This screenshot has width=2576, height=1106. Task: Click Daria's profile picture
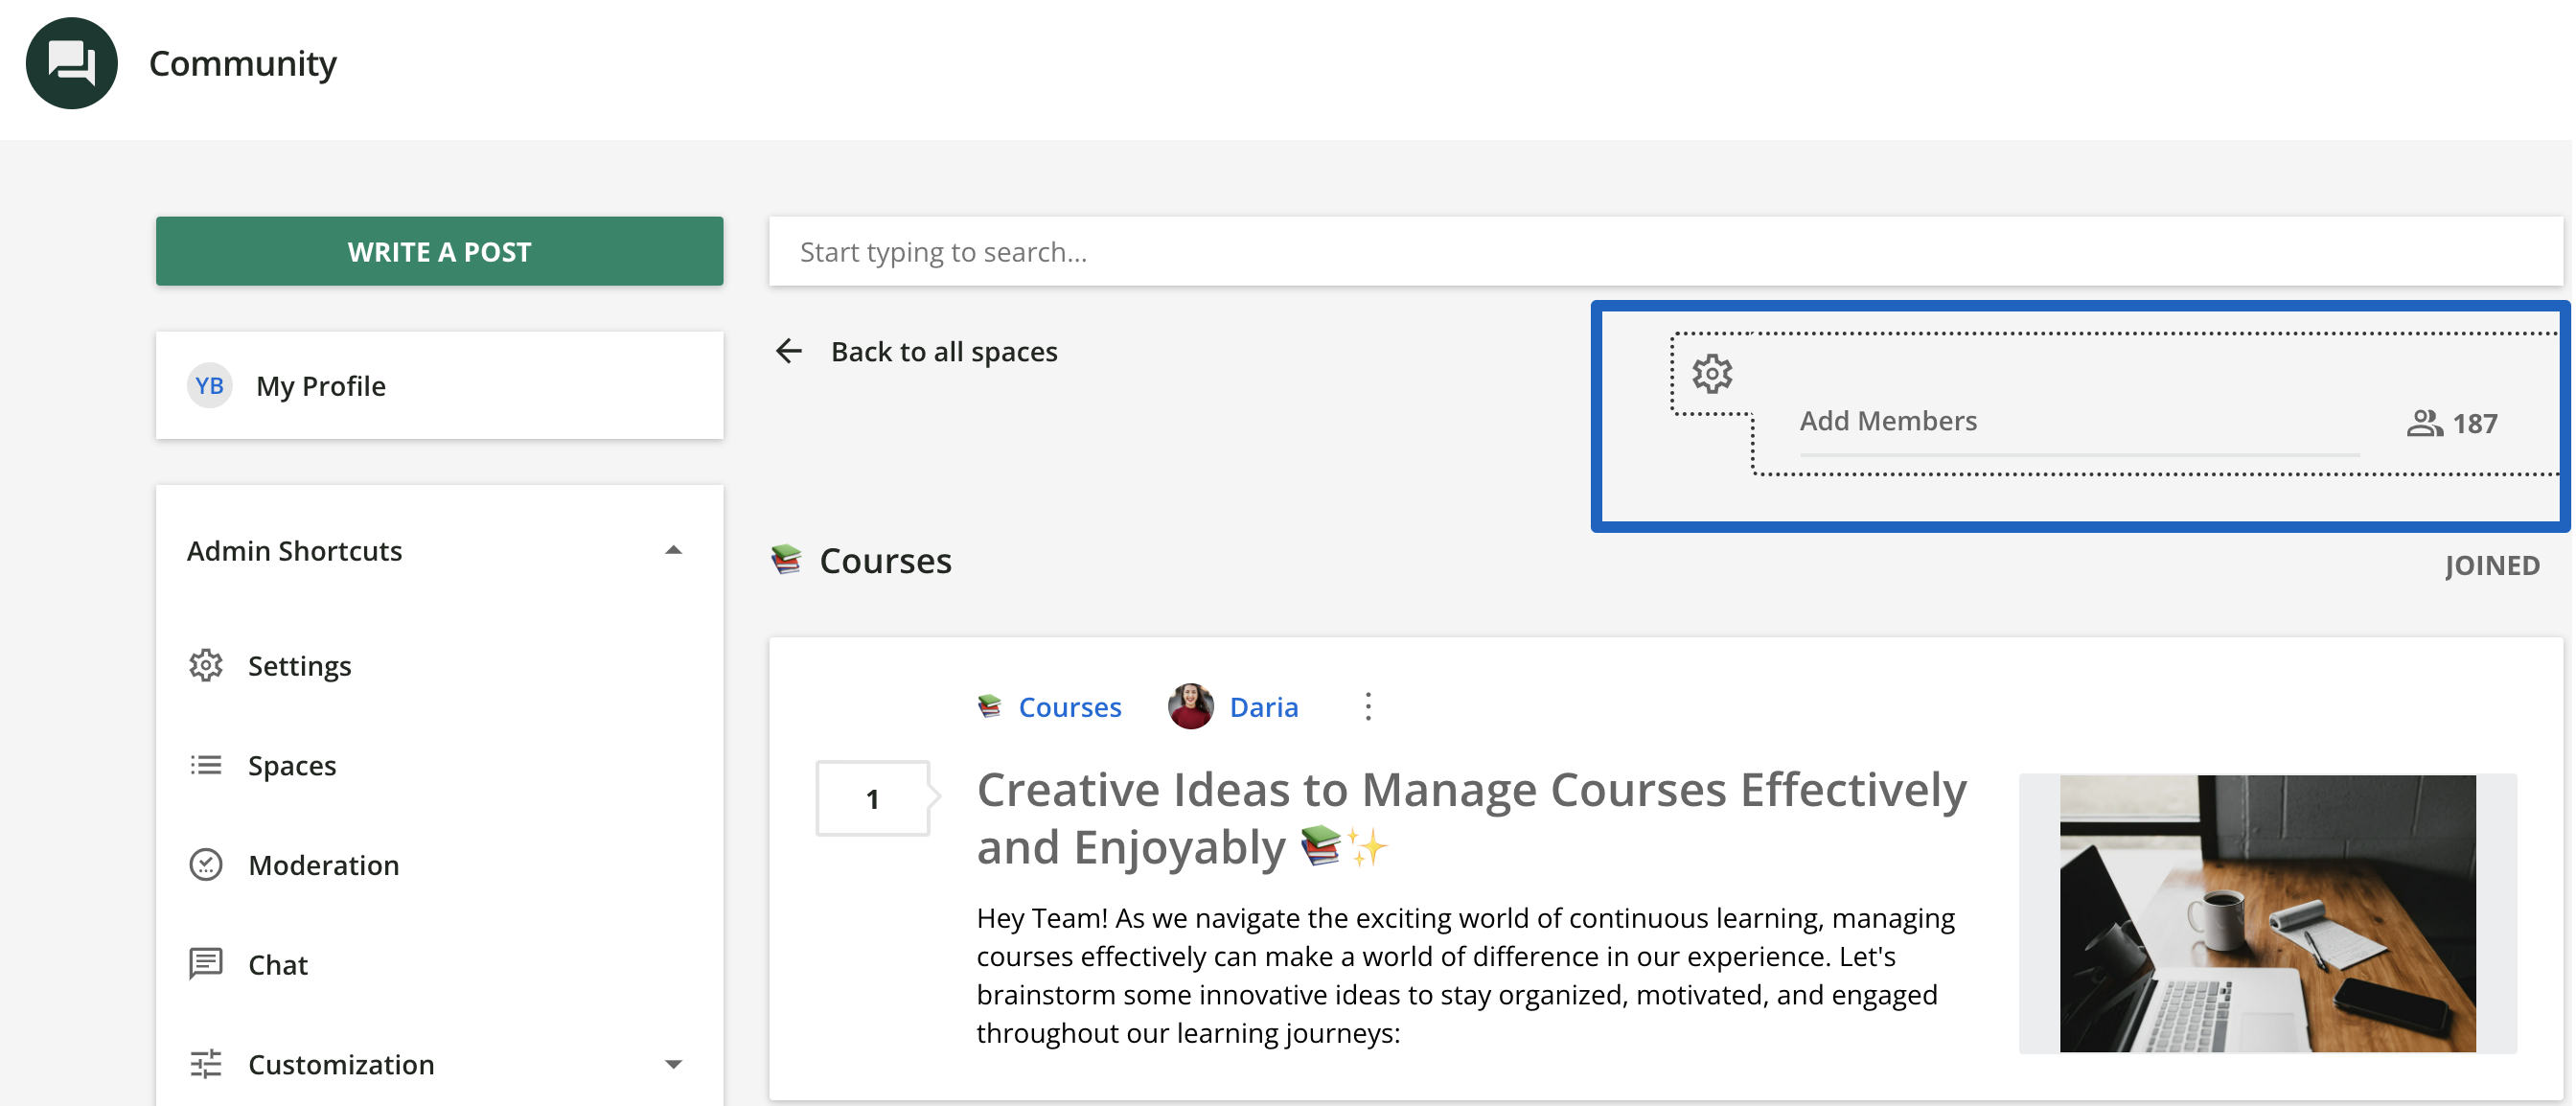[x=1190, y=706]
